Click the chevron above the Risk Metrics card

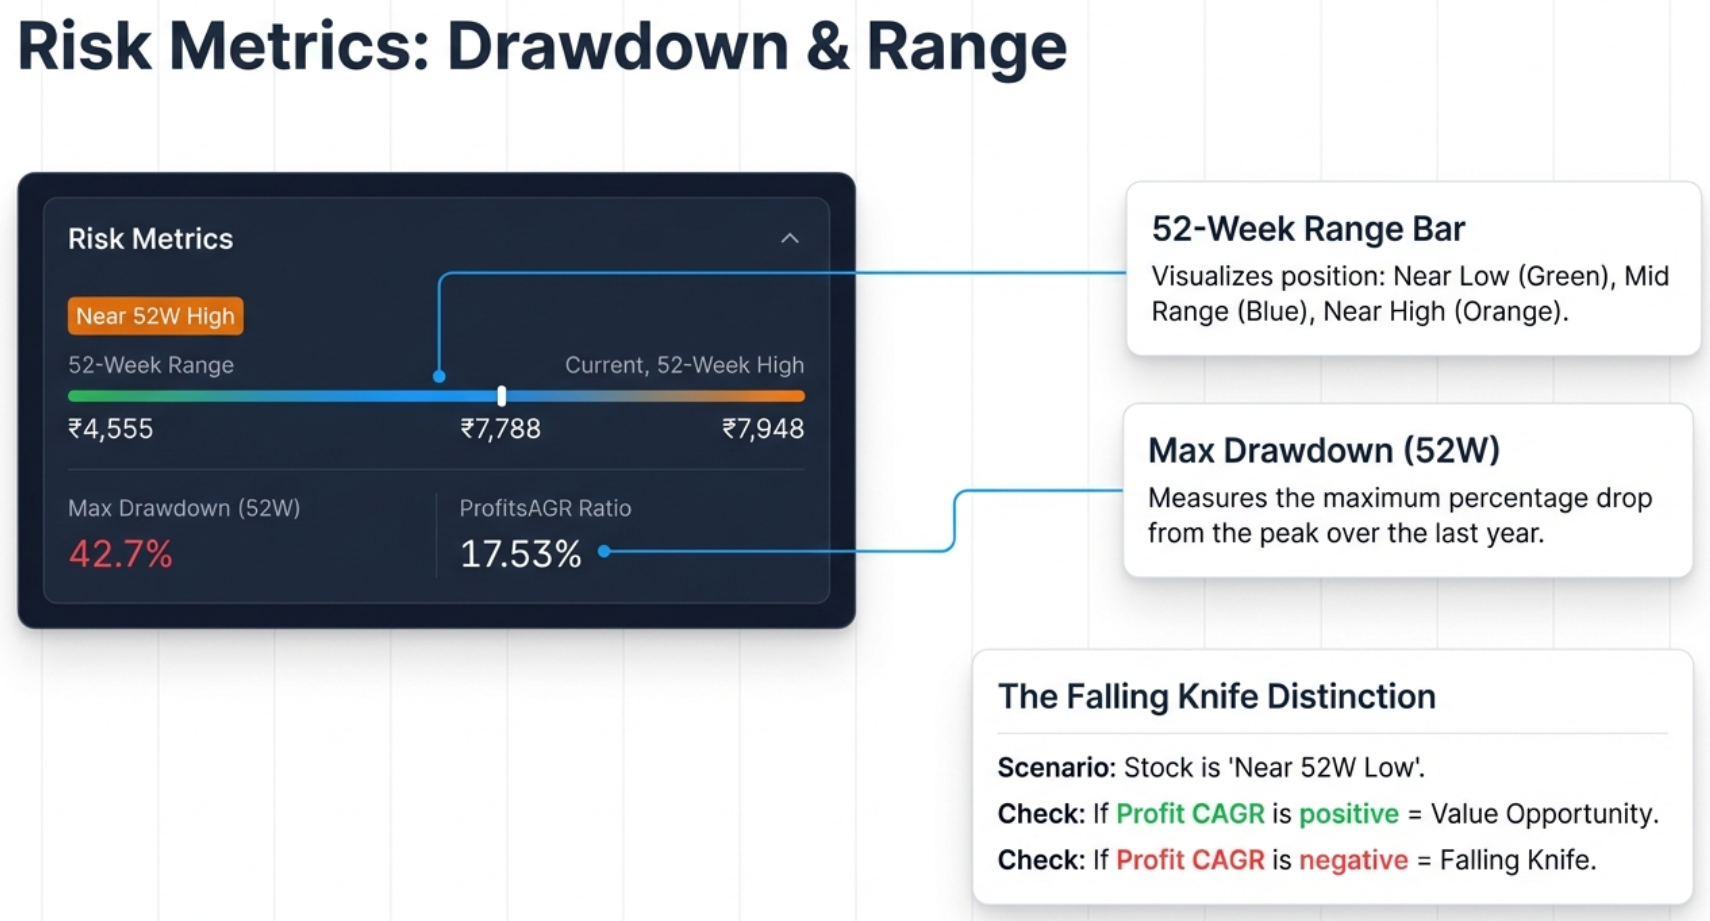(x=789, y=238)
